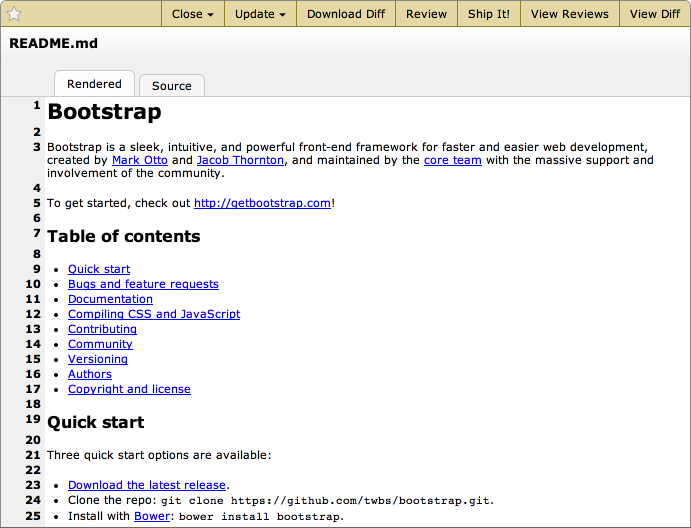Image resolution: width=691 pixels, height=528 pixels.
Task: Click the Download Diff button
Action: click(x=346, y=14)
